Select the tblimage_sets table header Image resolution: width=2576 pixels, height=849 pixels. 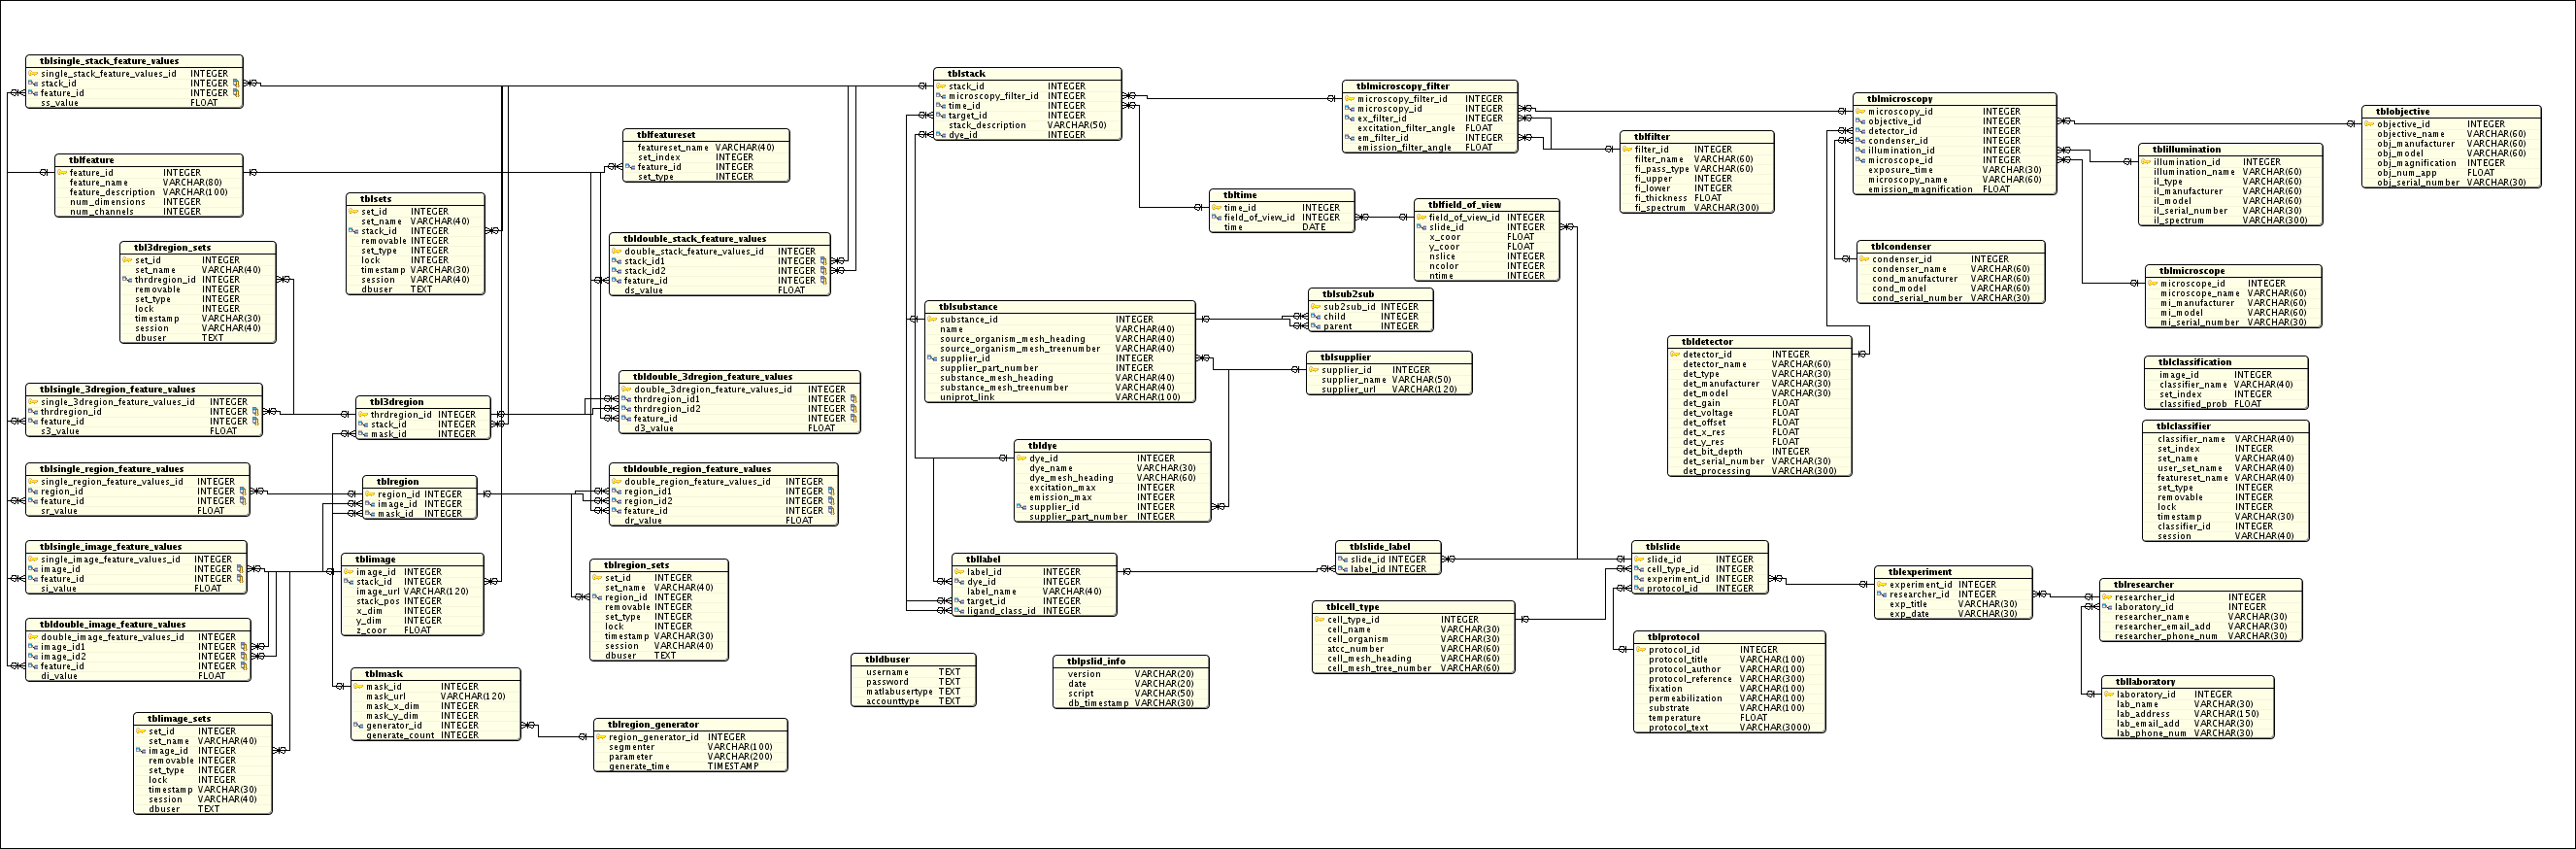tap(203, 719)
